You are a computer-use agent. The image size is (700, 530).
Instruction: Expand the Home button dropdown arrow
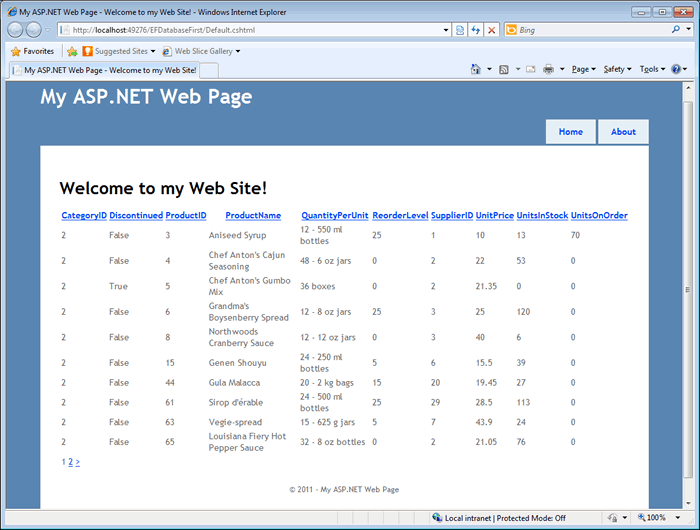point(489,69)
